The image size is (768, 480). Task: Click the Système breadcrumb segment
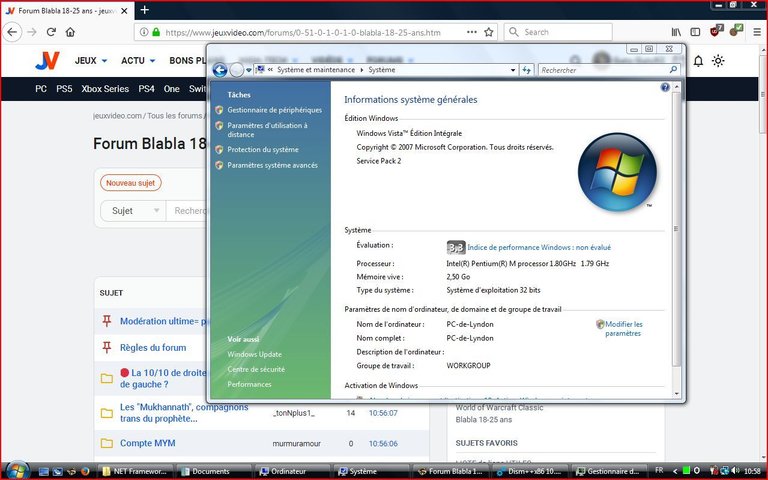[x=382, y=70]
